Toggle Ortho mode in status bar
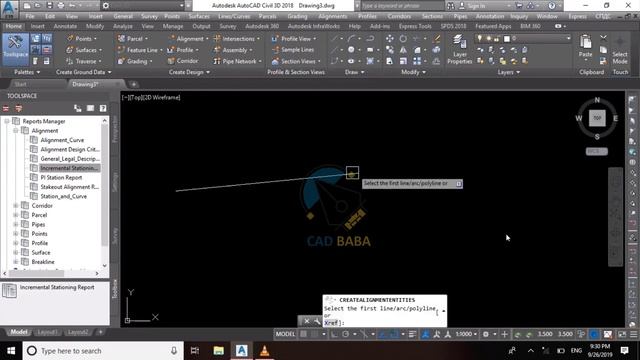 pyautogui.click(x=334, y=334)
